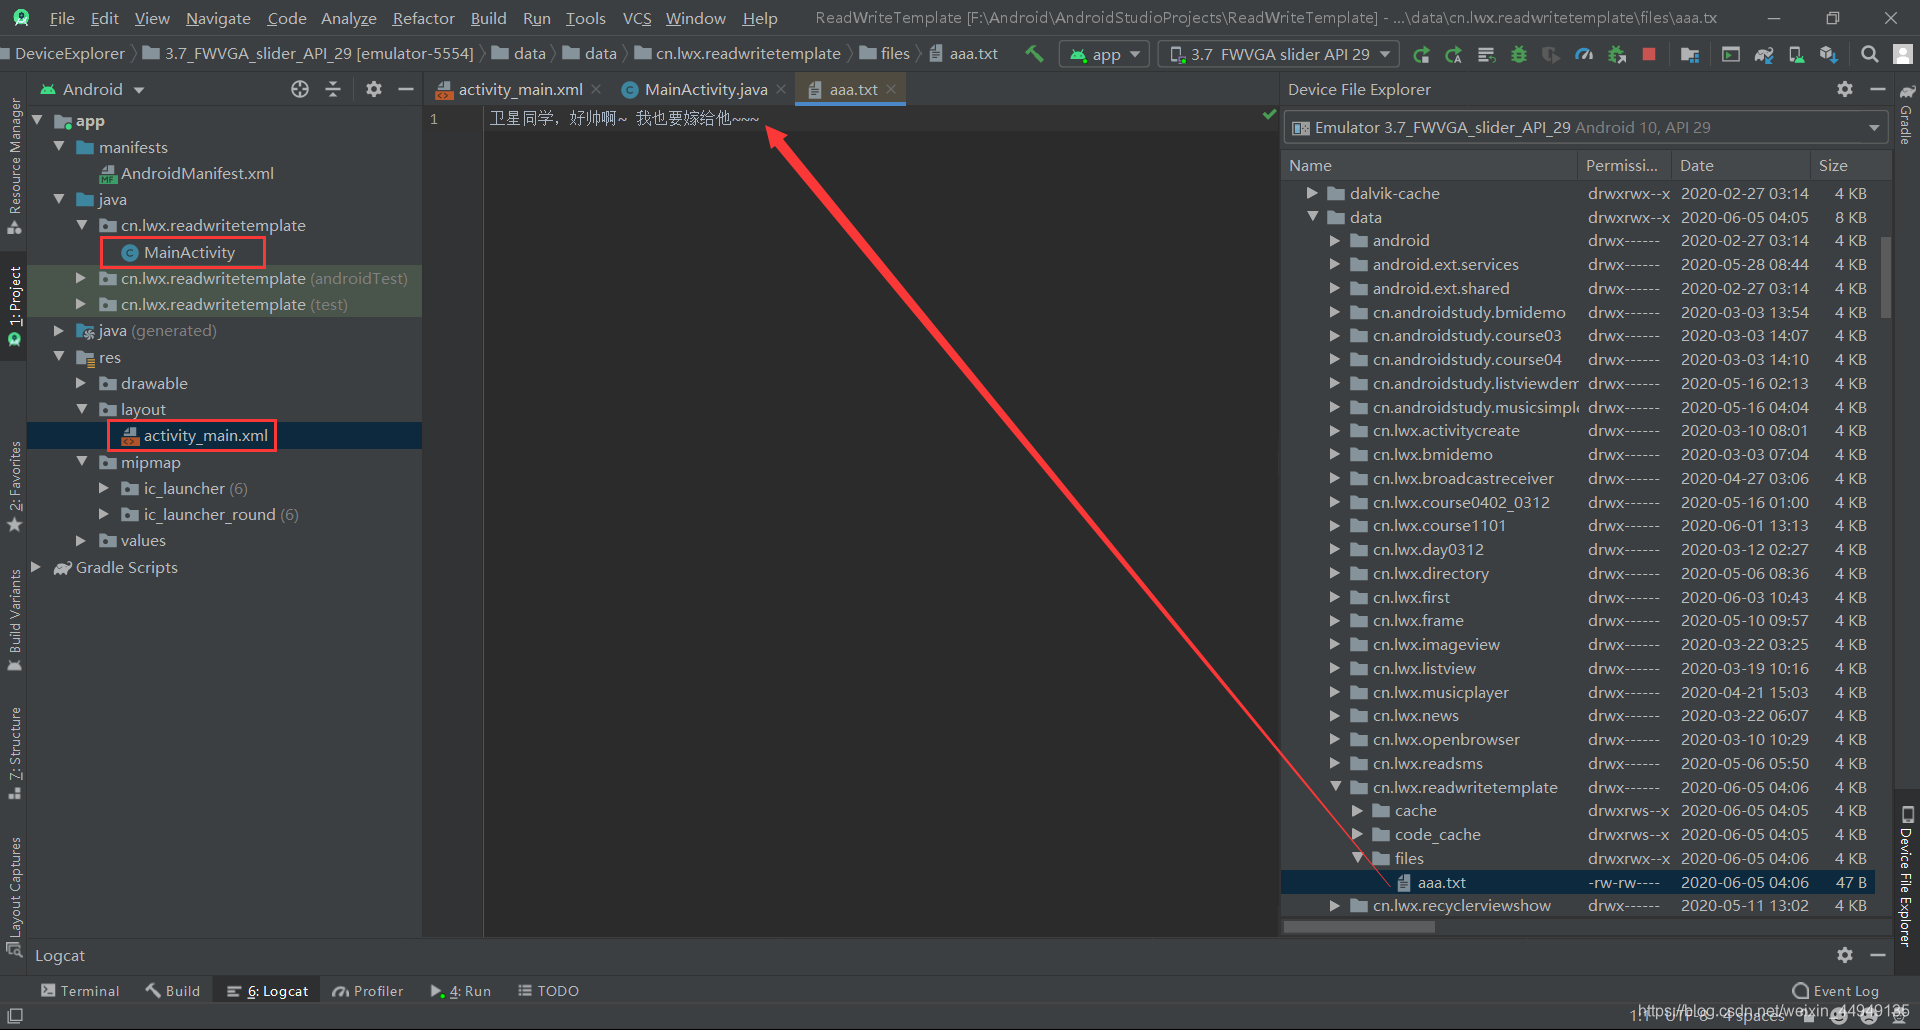
Task: Open the Profiler with the speedometer toolbar icon
Action: [1585, 53]
